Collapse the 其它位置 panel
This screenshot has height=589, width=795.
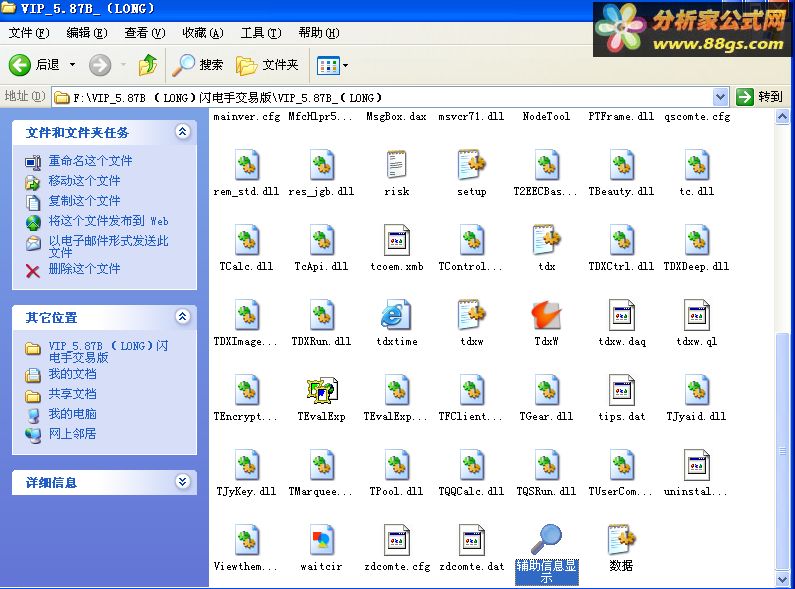point(183,317)
